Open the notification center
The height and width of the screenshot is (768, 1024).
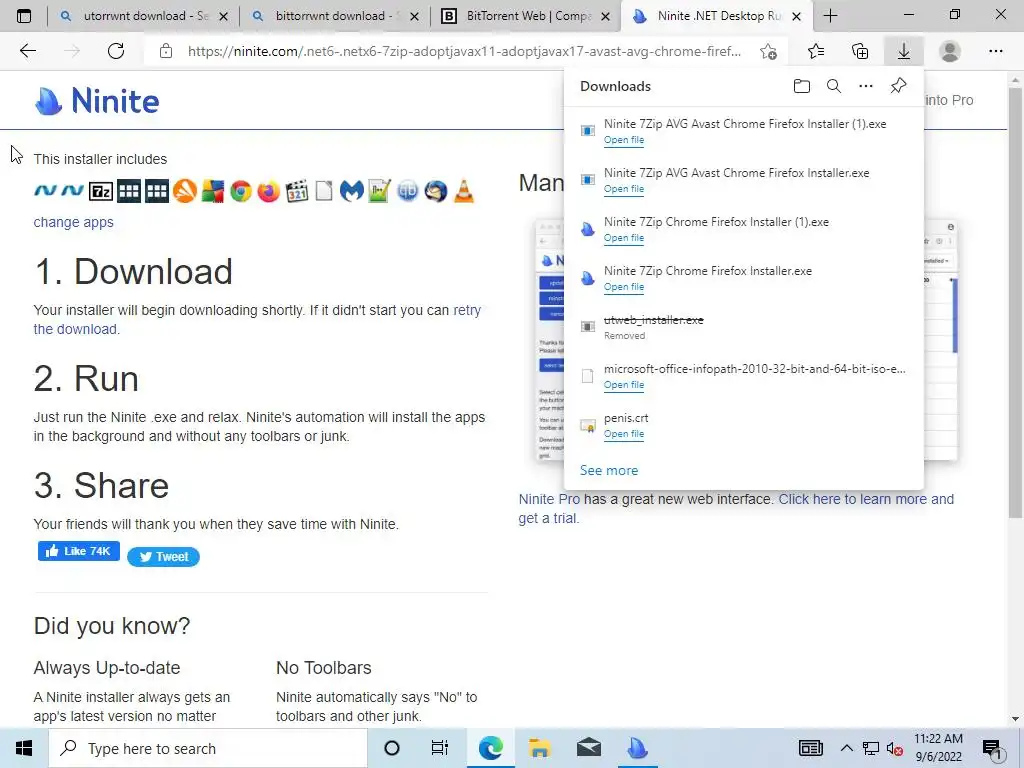point(992,749)
